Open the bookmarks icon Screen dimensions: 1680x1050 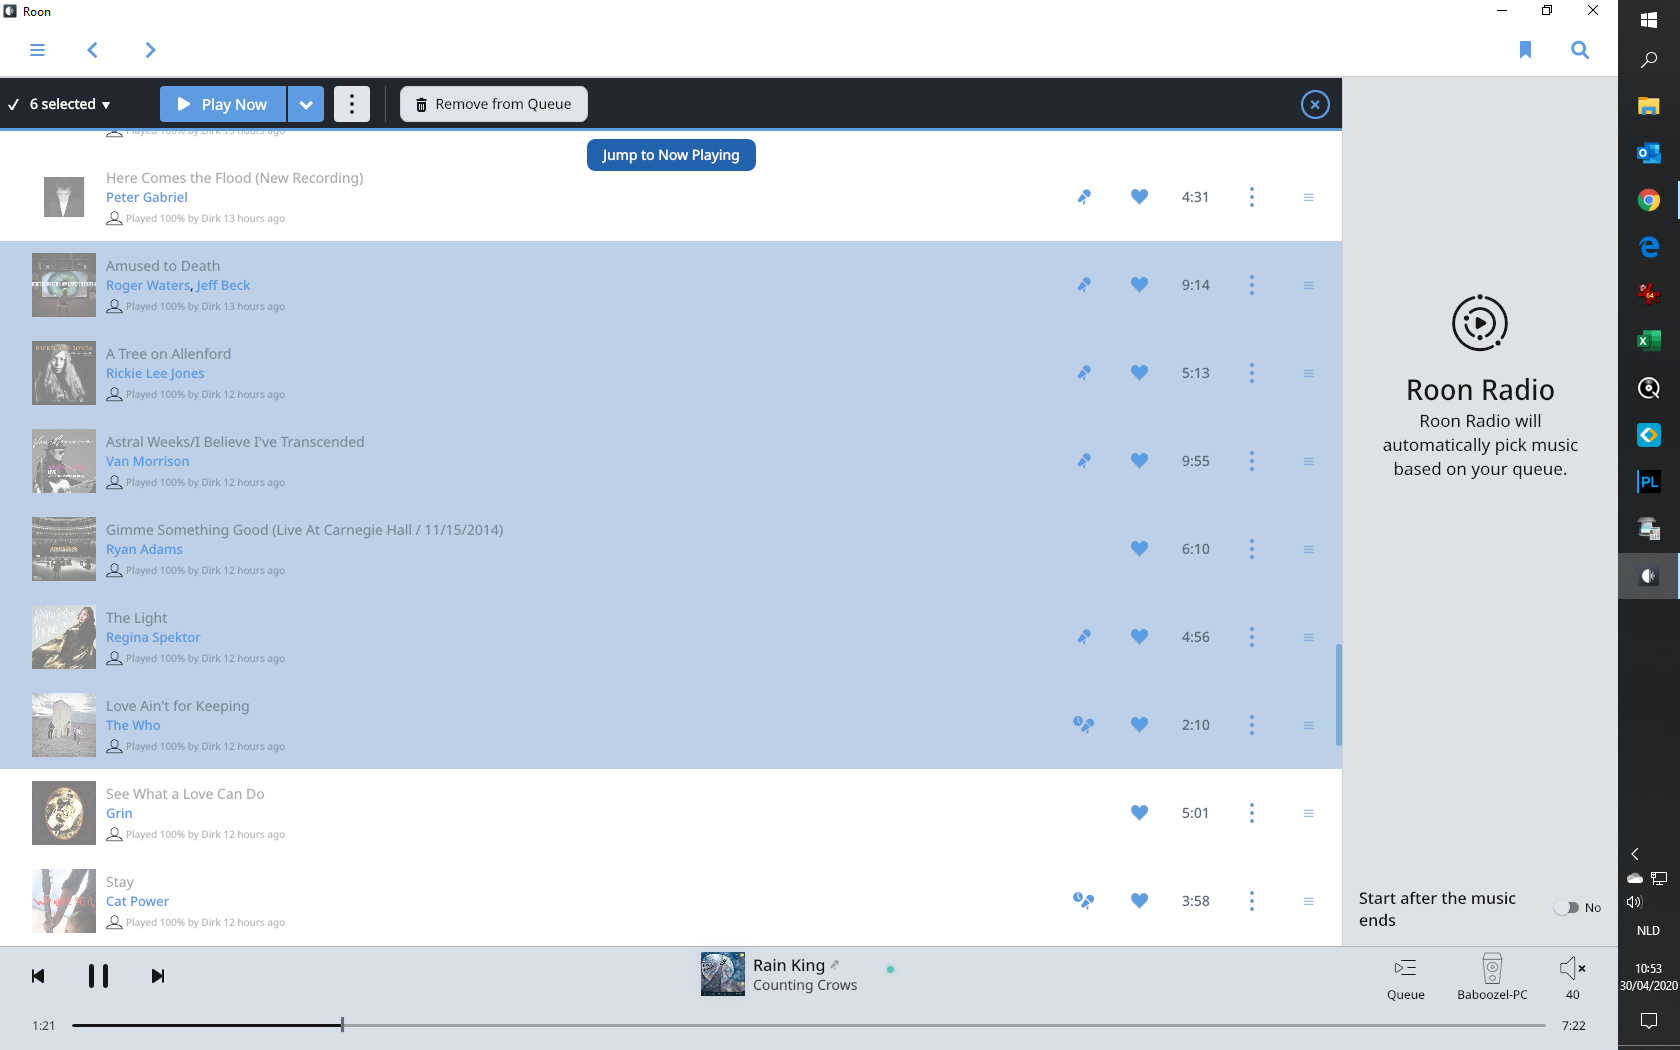pos(1525,50)
